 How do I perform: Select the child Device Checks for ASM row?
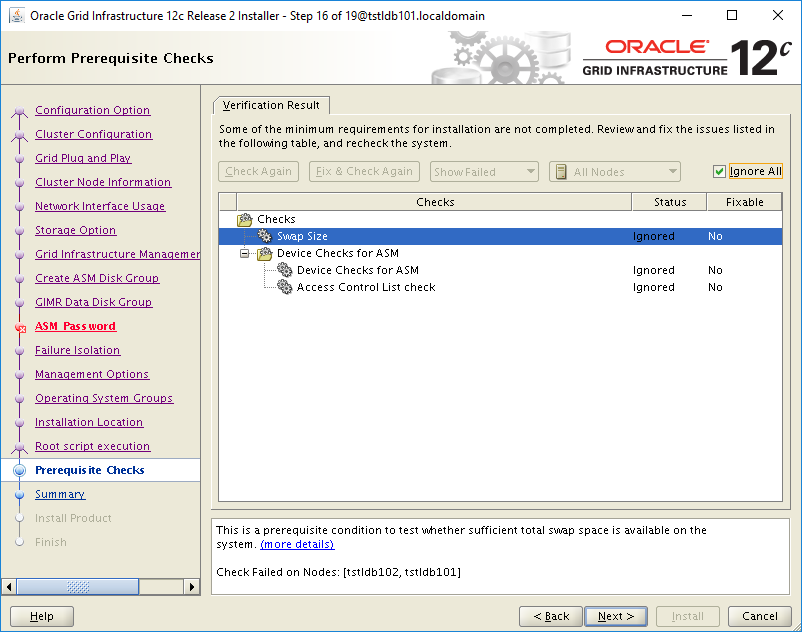pos(500,270)
